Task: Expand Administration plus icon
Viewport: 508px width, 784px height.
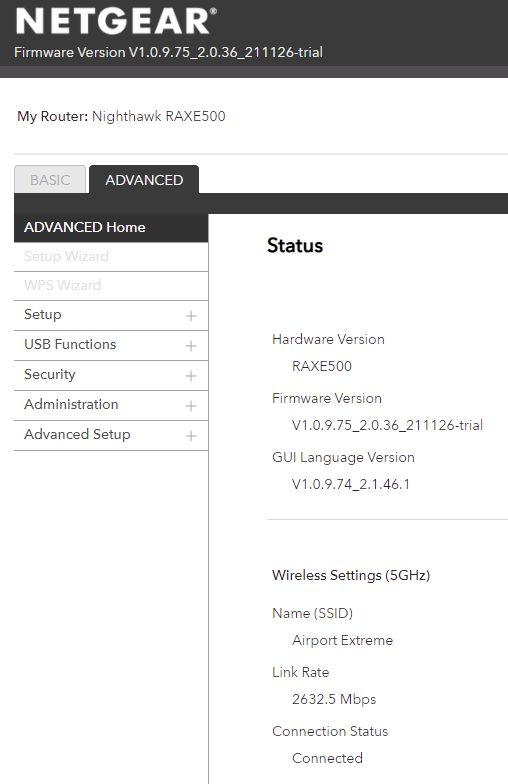Action: 190,406
